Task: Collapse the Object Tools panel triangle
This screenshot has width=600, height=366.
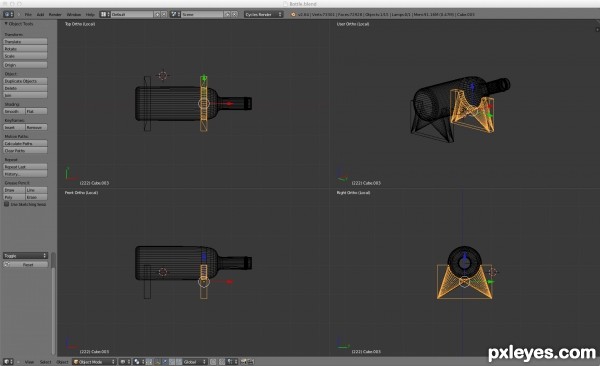Action: coord(6,24)
